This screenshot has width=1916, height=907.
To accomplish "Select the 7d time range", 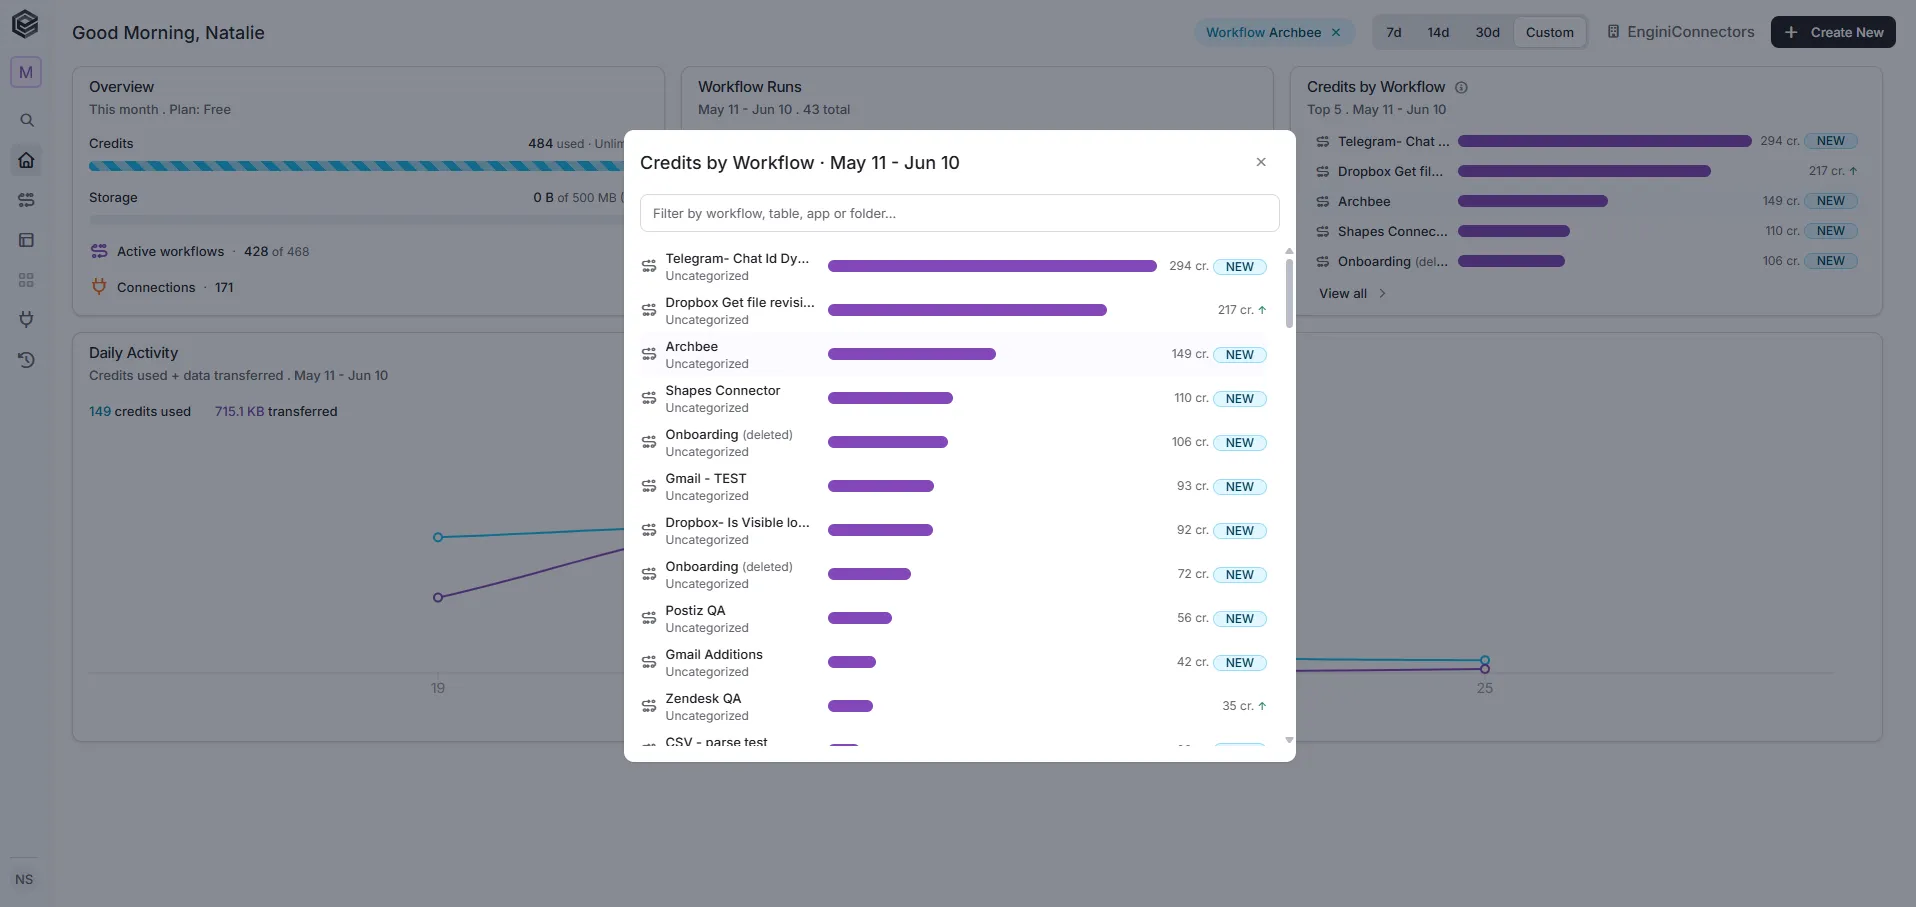I will [1394, 32].
